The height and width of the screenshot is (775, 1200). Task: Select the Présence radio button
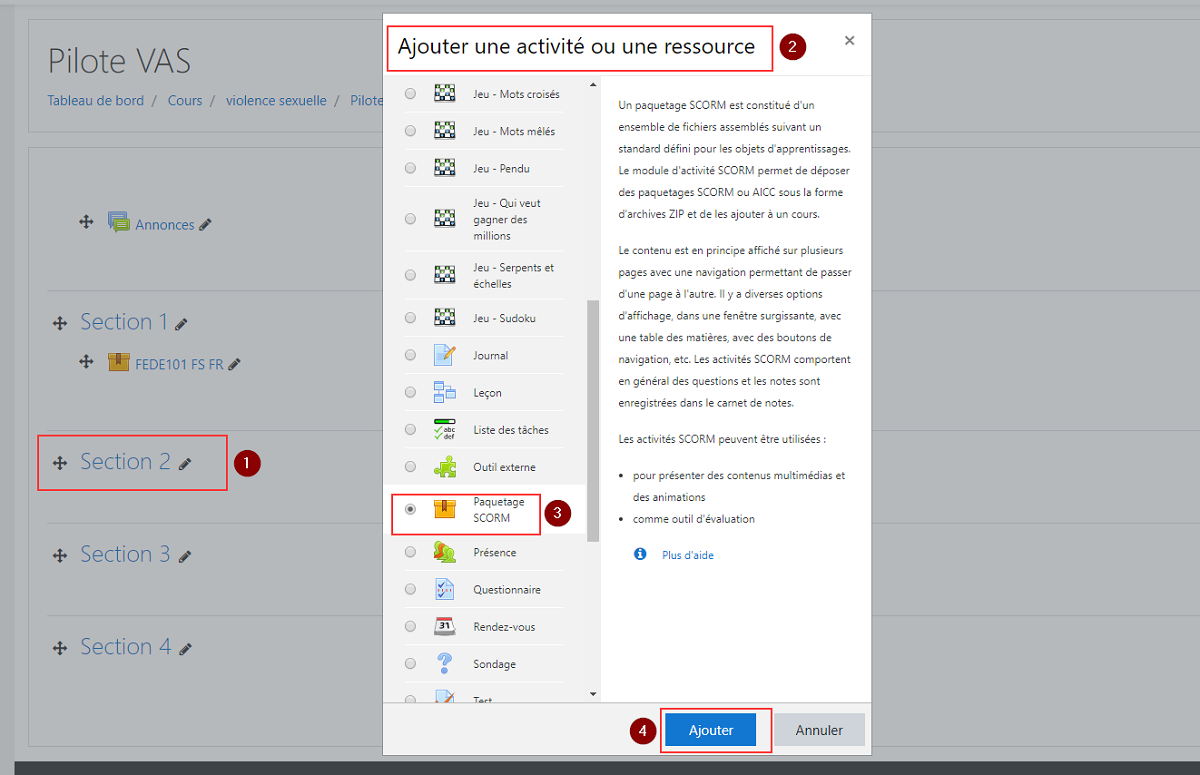click(x=410, y=552)
